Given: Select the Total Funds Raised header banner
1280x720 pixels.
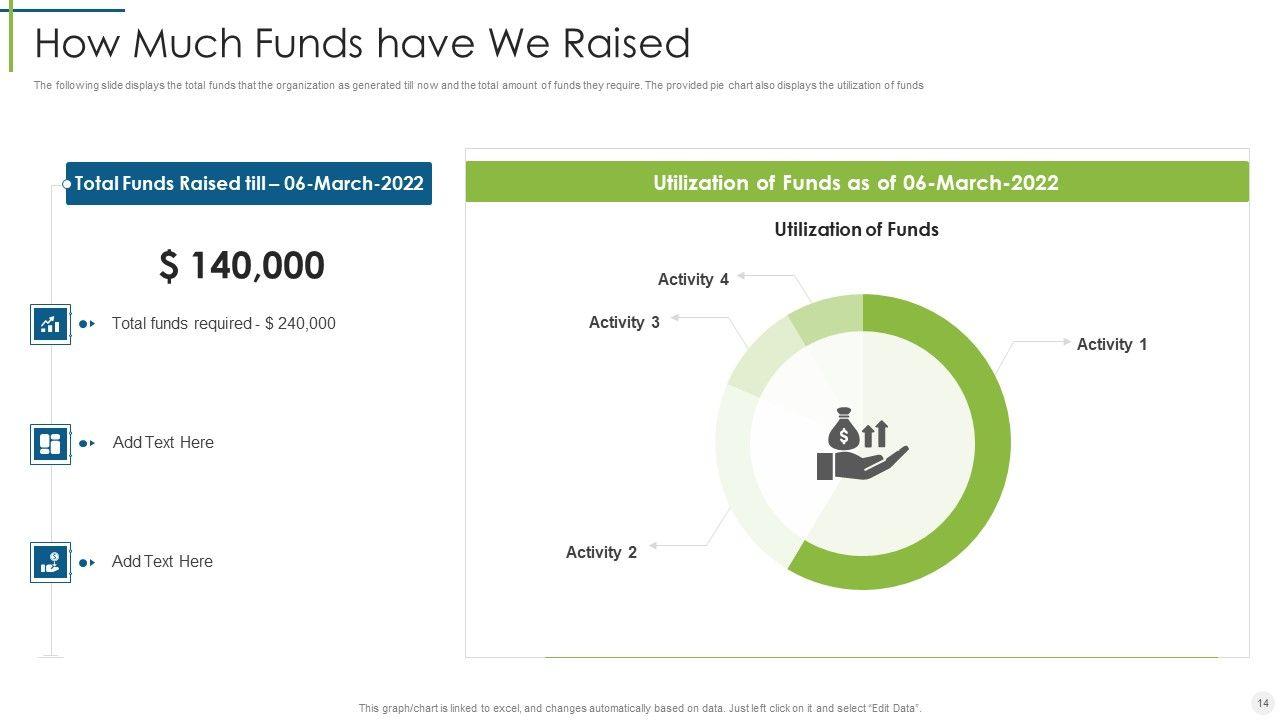Looking at the screenshot, I should click(249, 184).
